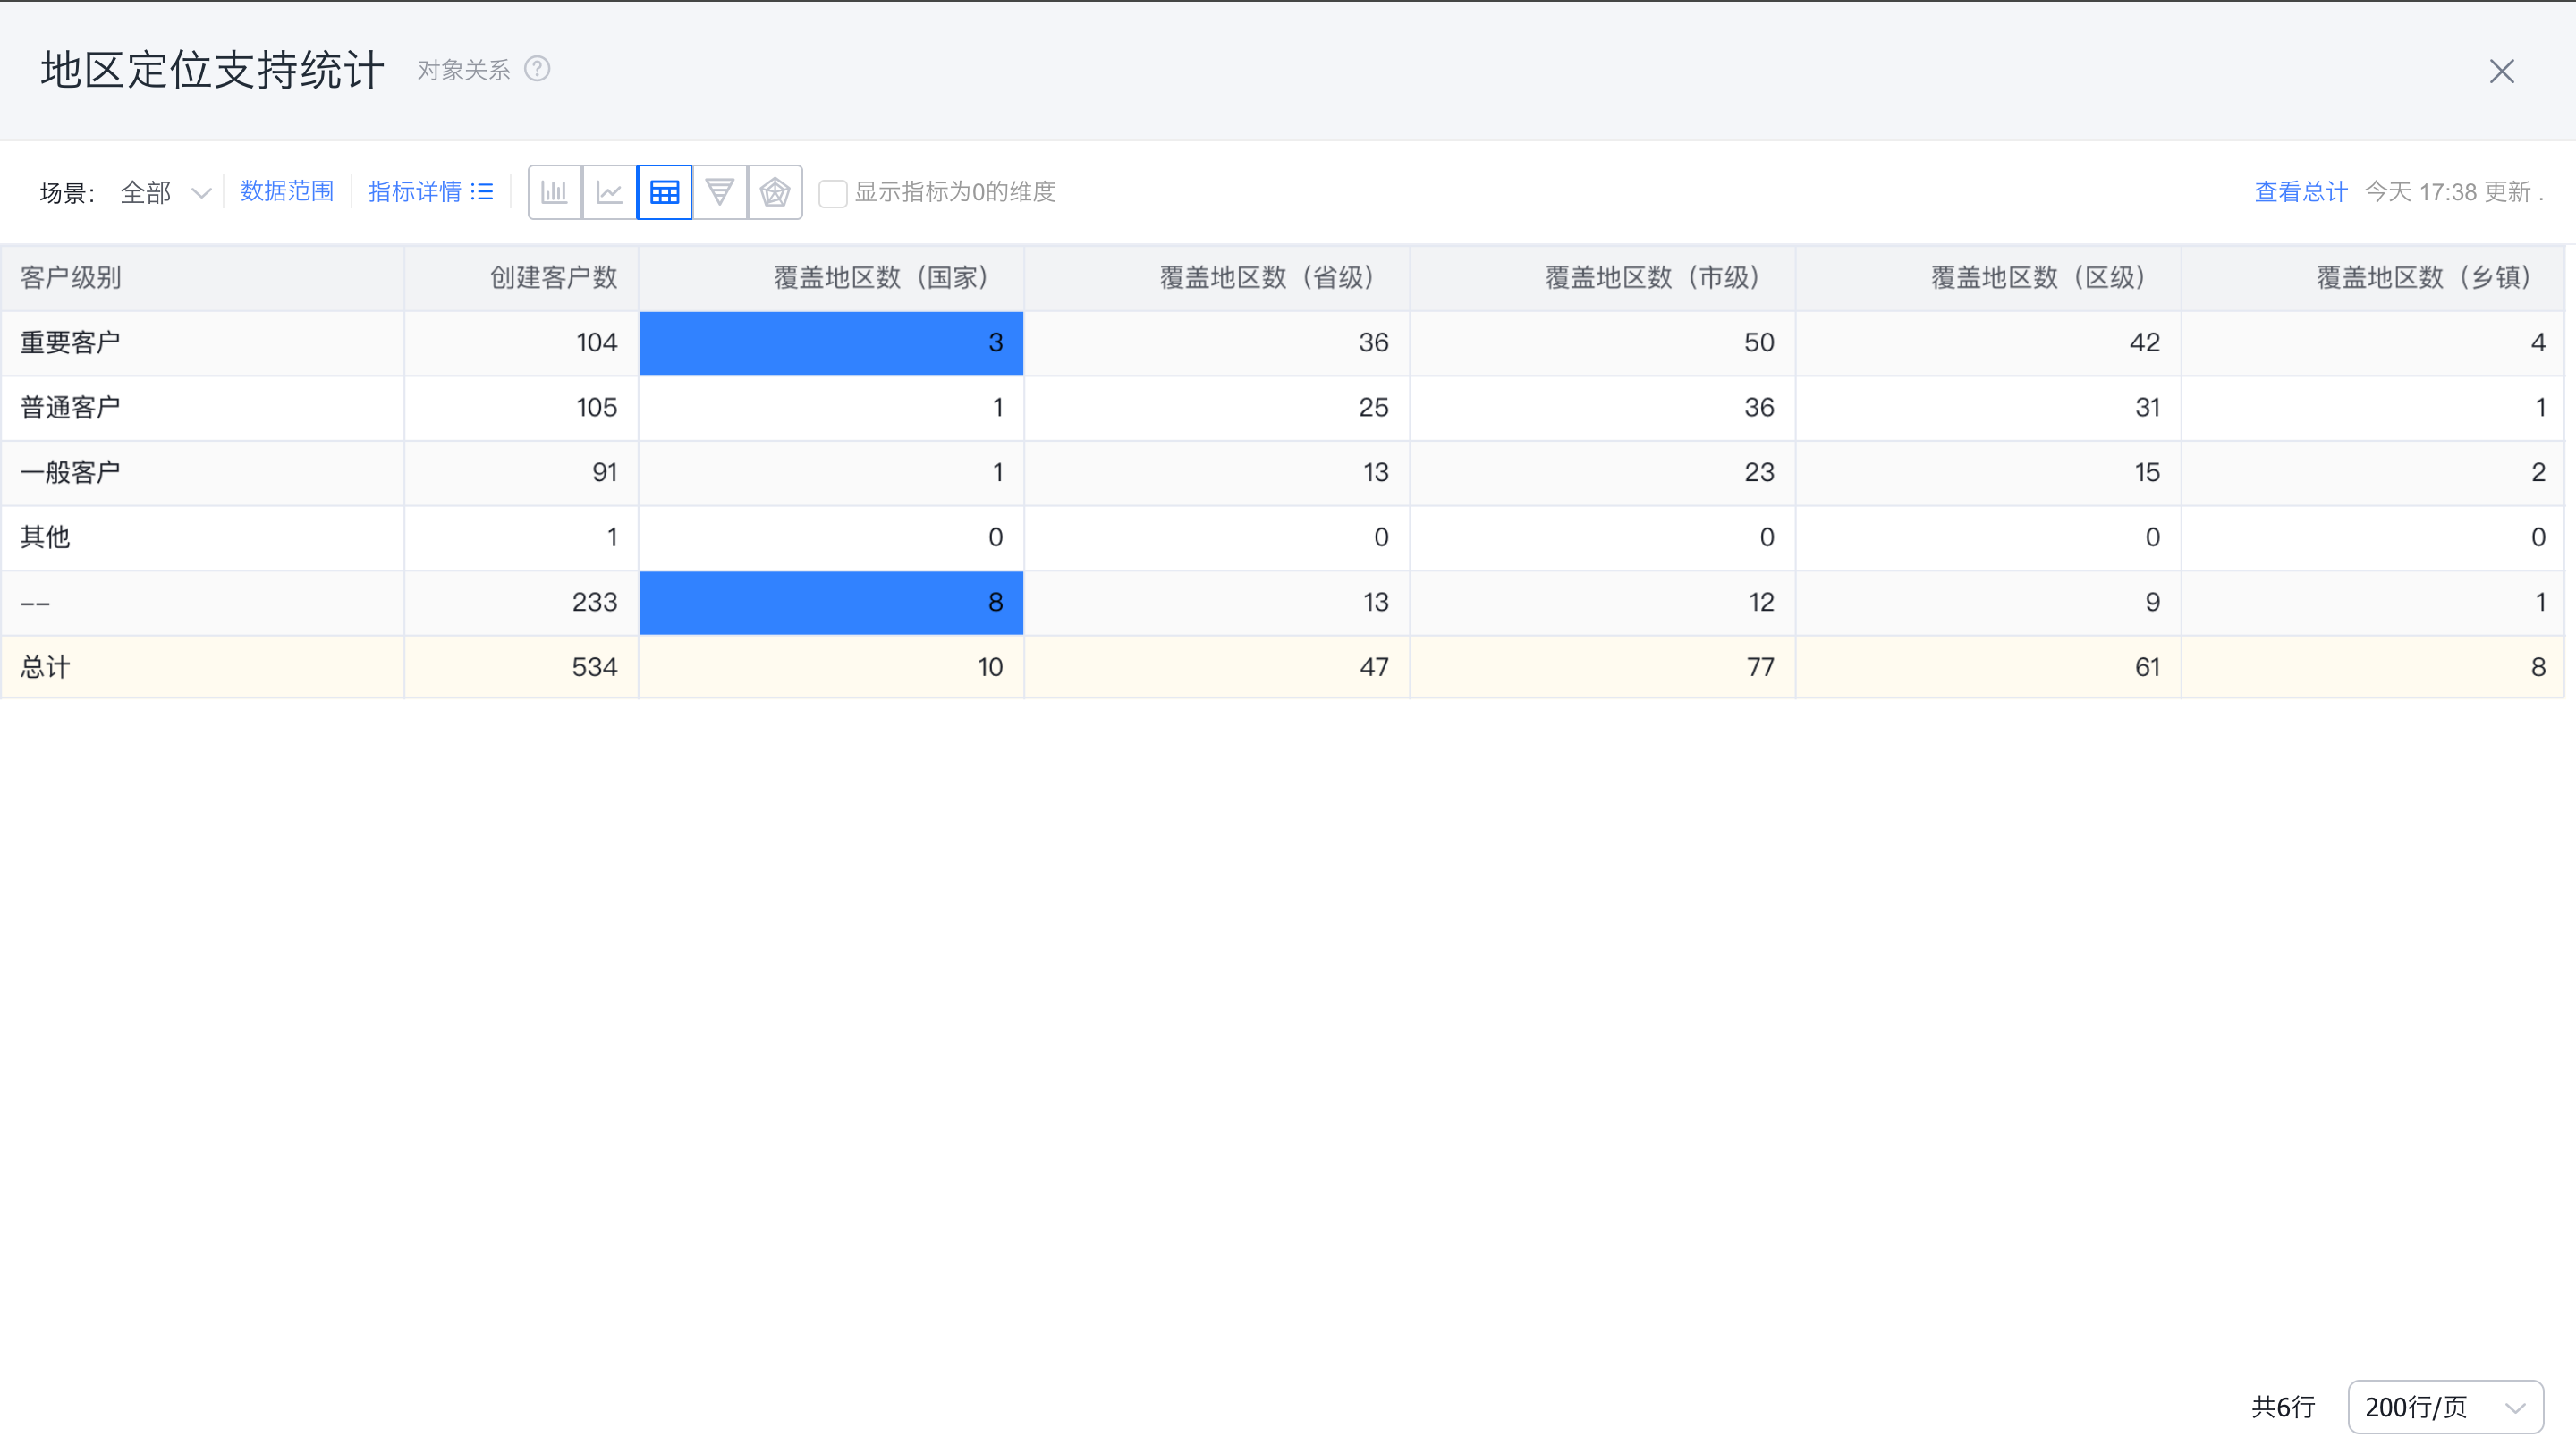Image resolution: width=2576 pixels, height=1454 pixels.
Task: Switch to funnel chart view icon
Action: tap(719, 192)
